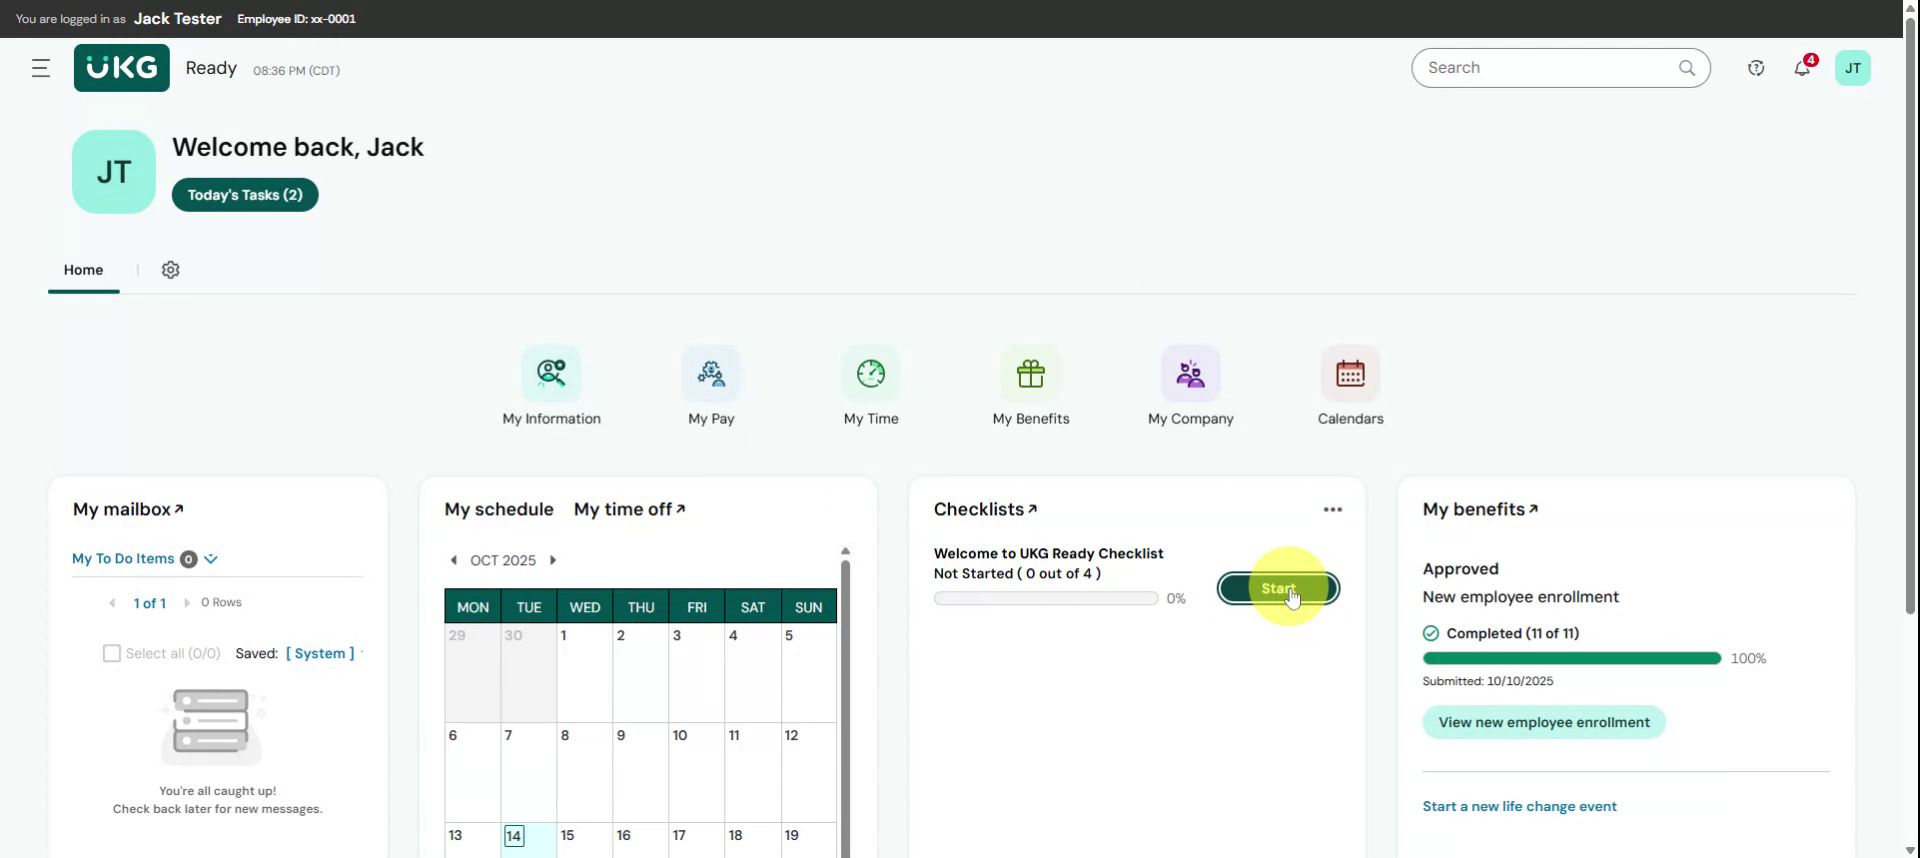1920x858 pixels.
Task: Go to next month in schedule
Action: click(x=552, y=560)
